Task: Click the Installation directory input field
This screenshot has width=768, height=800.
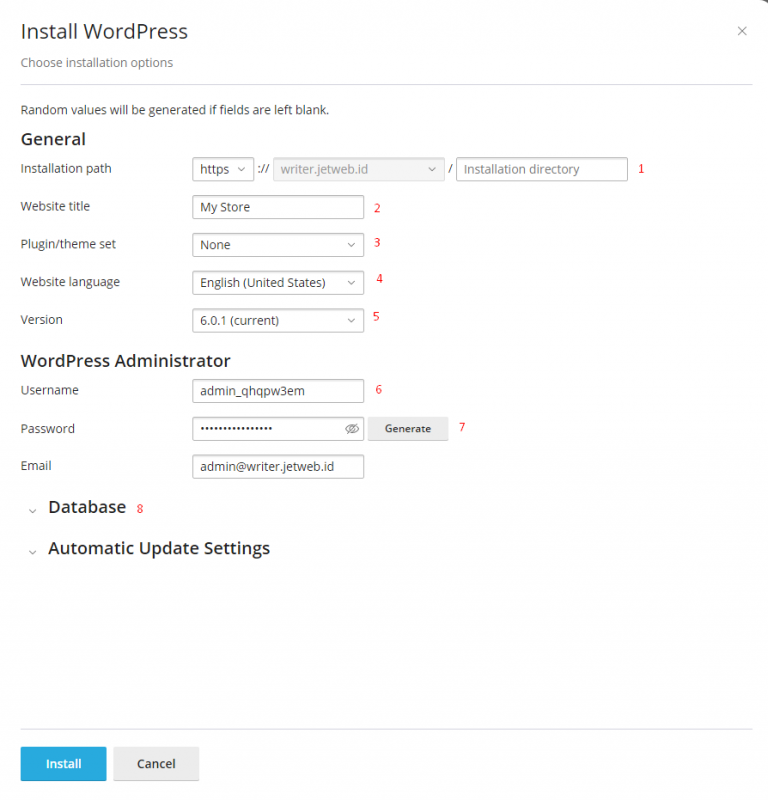Action: click(541, 169)
